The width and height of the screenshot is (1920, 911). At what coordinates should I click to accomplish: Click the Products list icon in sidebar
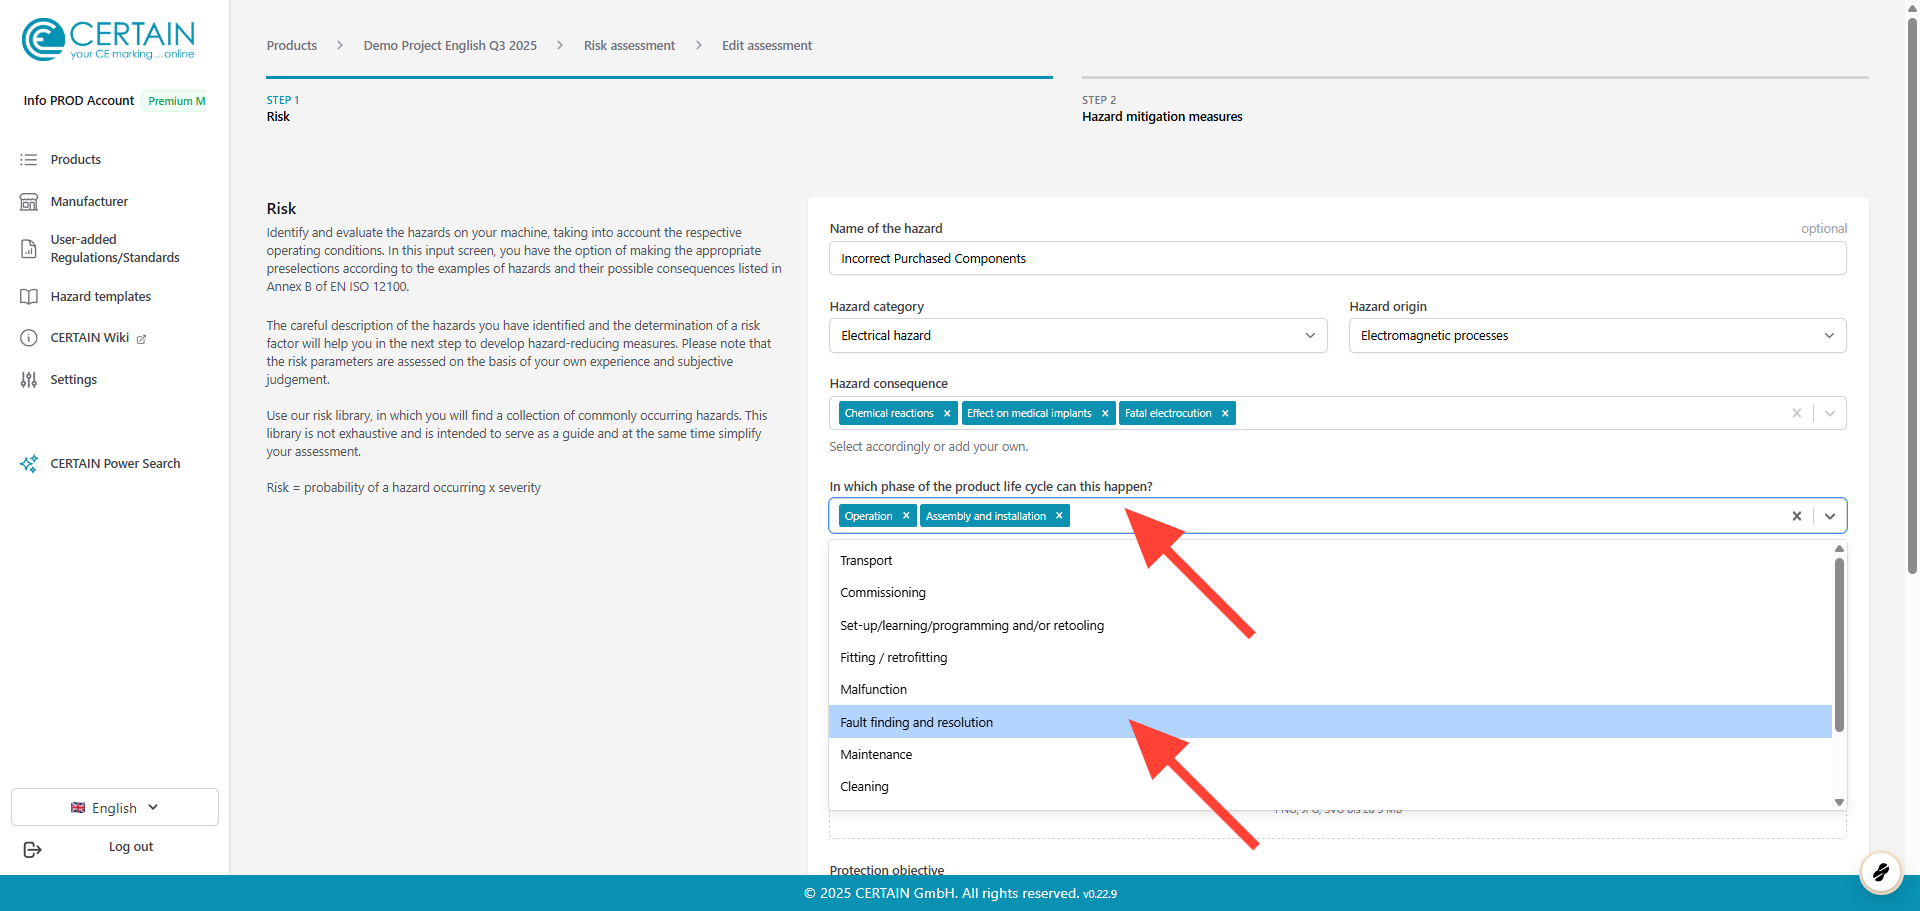coord(29,160)
